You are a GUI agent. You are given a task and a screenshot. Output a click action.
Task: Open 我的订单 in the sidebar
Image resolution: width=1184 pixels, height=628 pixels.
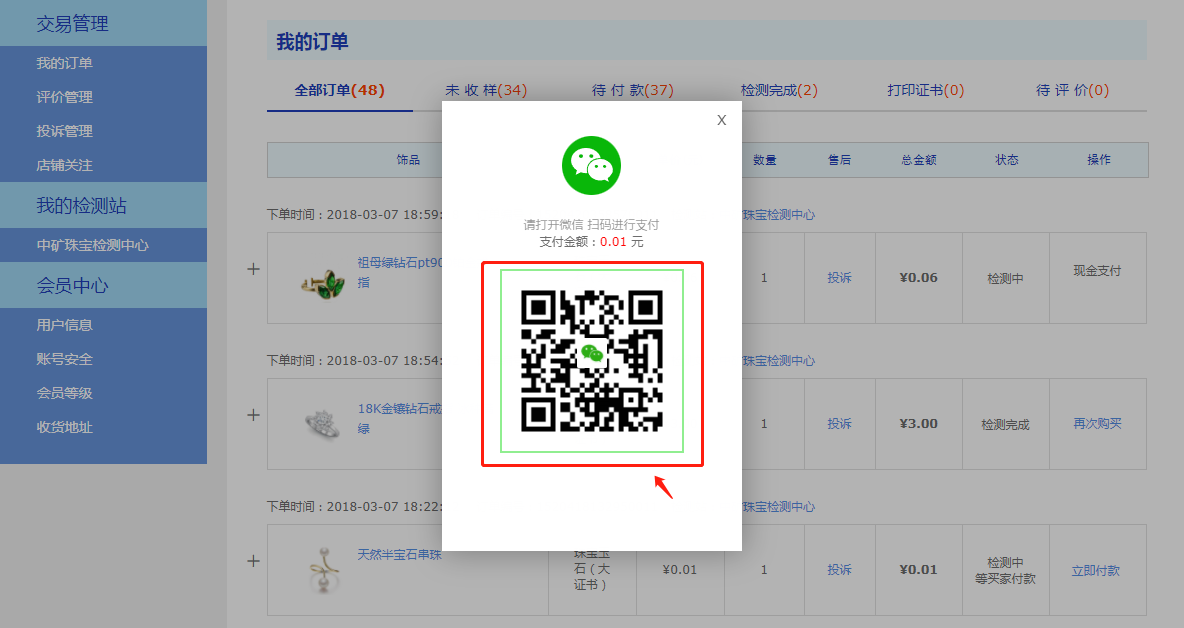point(64,63)
